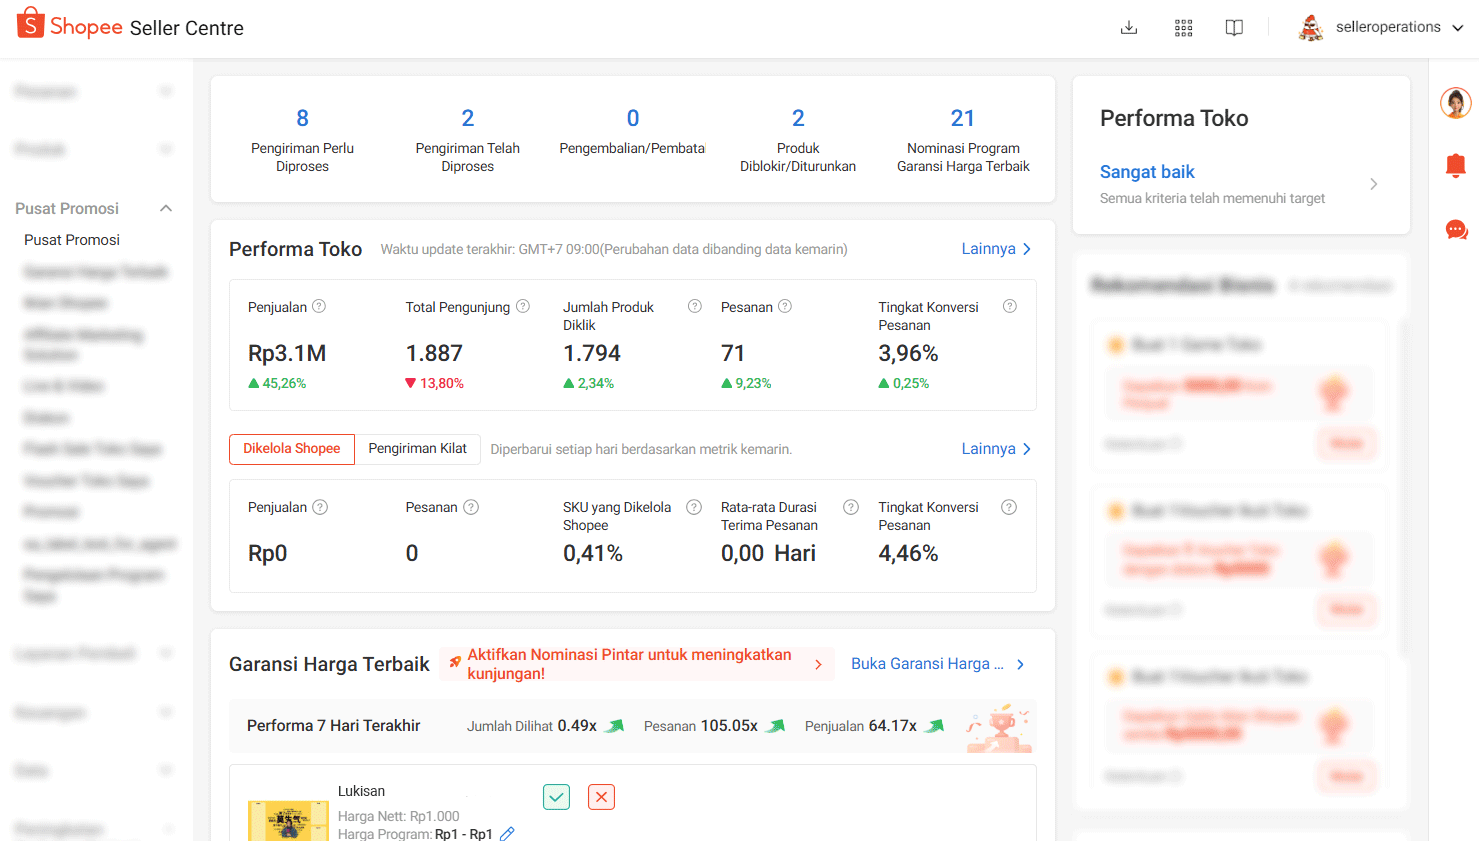The image size is (1479, 841).
Task: Collapse the Pusat Promosi sidebar section
Action: point(166,208)
